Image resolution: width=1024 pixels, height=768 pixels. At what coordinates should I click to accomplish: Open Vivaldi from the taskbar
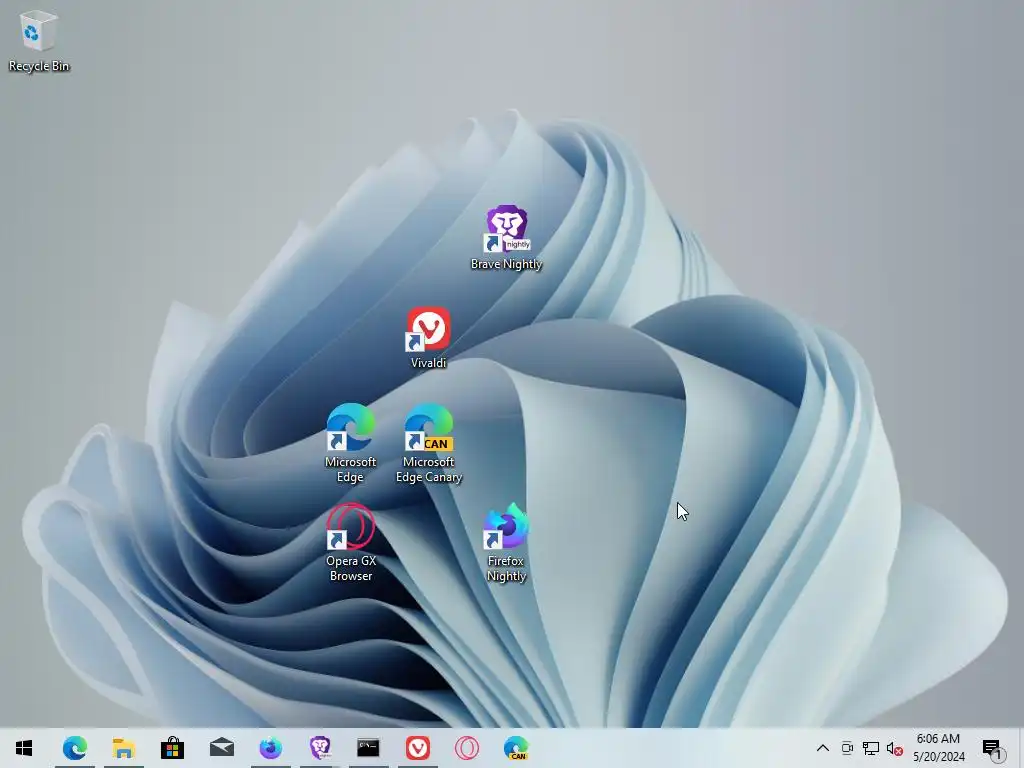pos(418,748)
